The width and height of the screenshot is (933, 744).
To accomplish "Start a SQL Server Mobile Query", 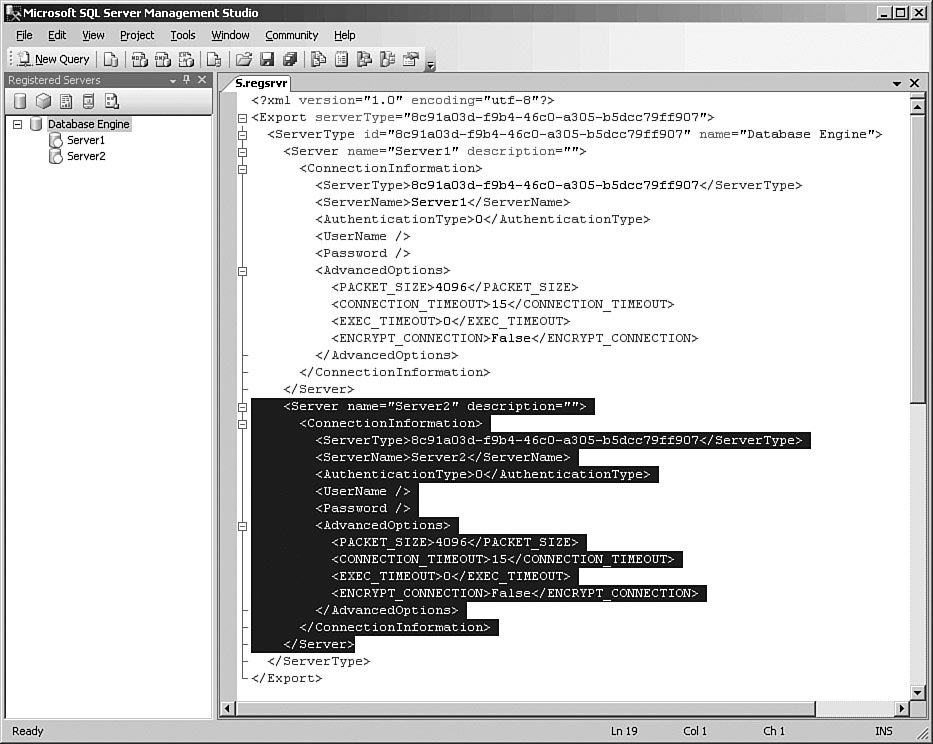I will (214, 59).
